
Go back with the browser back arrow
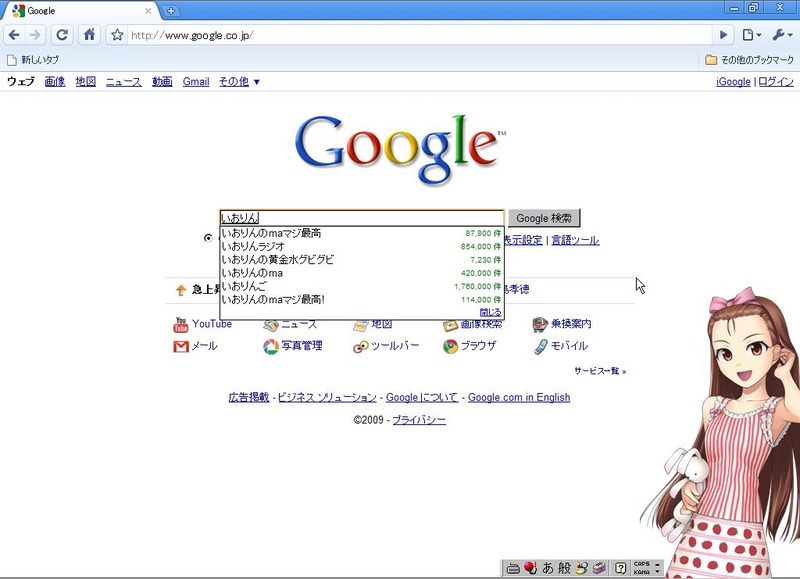point(14,35)
